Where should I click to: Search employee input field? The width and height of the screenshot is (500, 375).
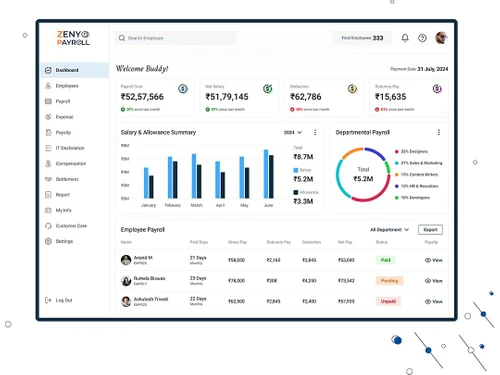176,38
